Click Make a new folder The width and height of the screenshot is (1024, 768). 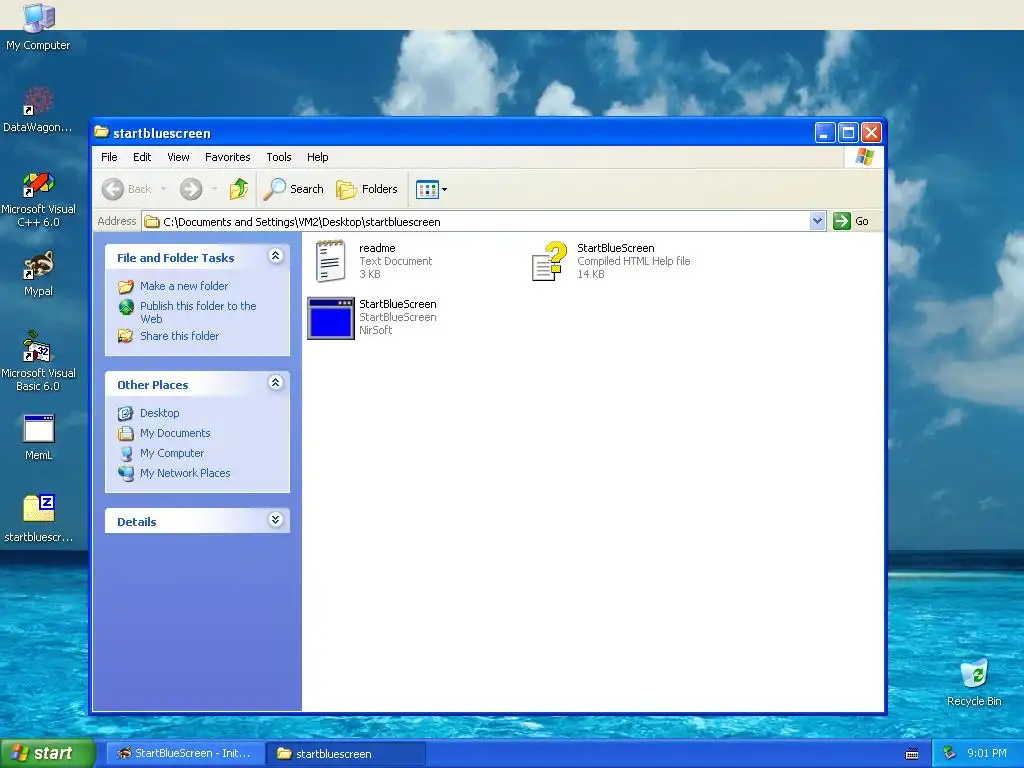pyautogui.click(x=184, y=286)
